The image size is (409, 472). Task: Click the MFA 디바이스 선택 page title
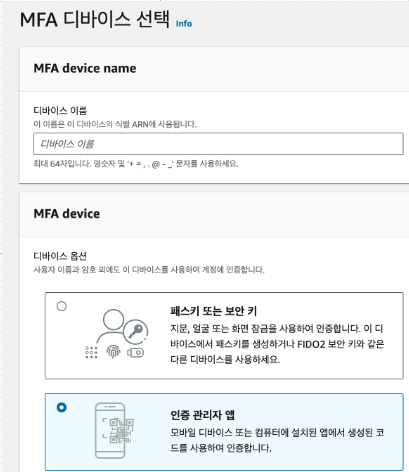pyautogui.click(x=95, y=19)
